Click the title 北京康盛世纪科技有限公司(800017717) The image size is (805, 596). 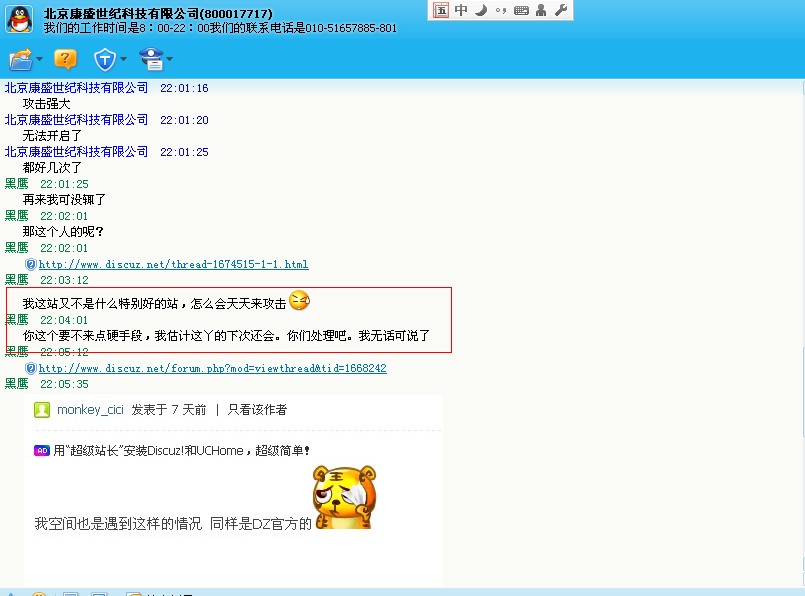click(158, 13)
